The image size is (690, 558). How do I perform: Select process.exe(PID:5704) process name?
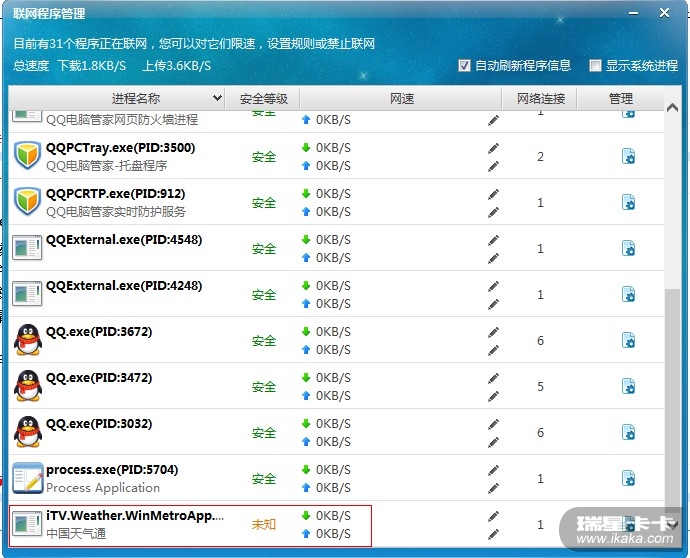click(112, 470)
